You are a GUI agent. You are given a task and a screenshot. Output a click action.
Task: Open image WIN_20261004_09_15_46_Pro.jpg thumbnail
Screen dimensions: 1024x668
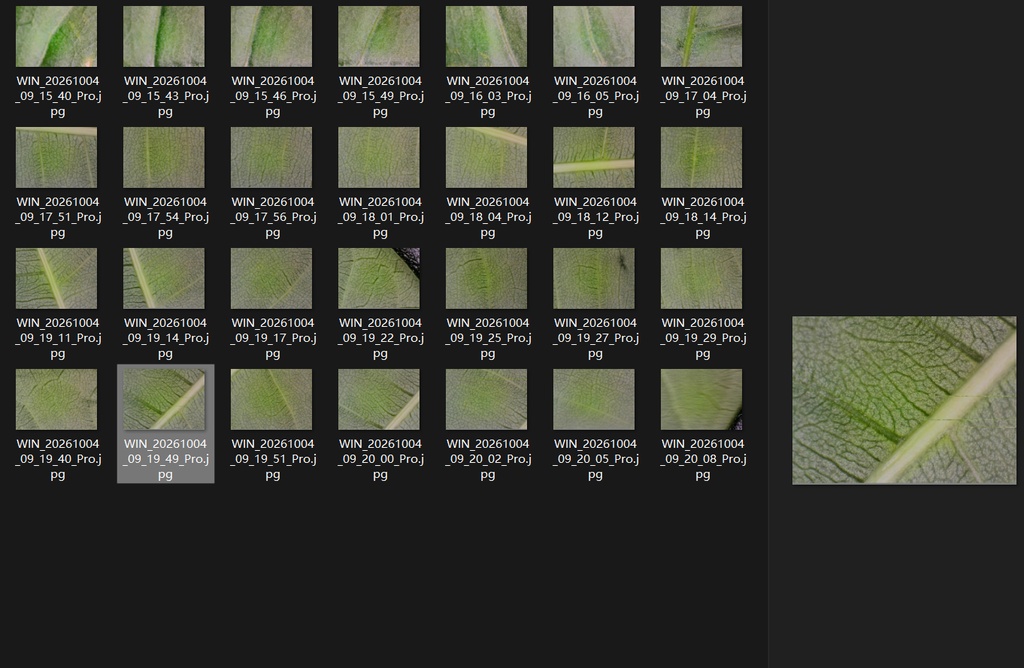coord(271,37)
